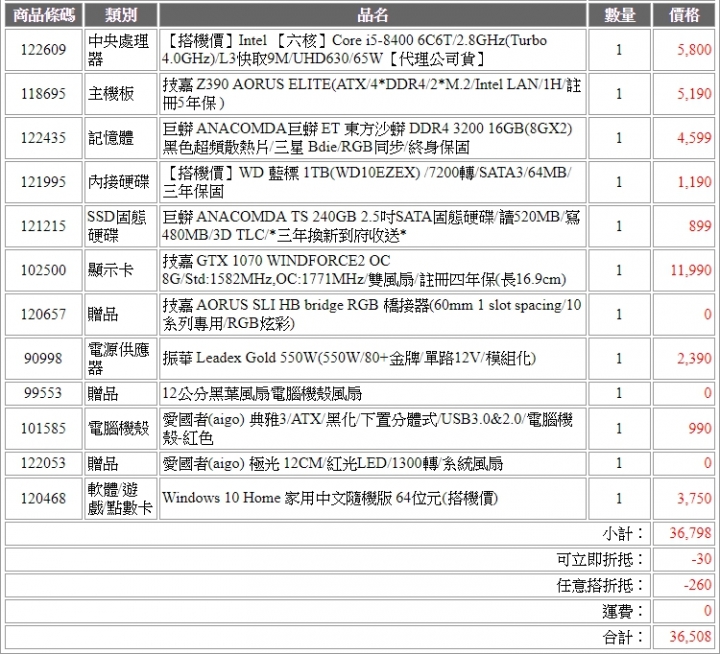Click the 技嘉 GTX 1070 WINDFORCE2 product name
The height and width of the screenshot is (654, 720).
[x=364, y=270]
